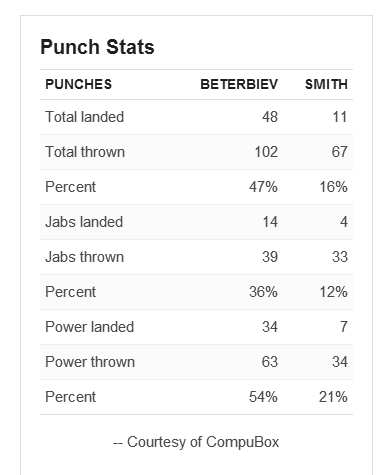Image resolution: width=391 pixels, height=475 pixels.
Task: Click Smith's total thrown value 67
Action: coord(340,152)
